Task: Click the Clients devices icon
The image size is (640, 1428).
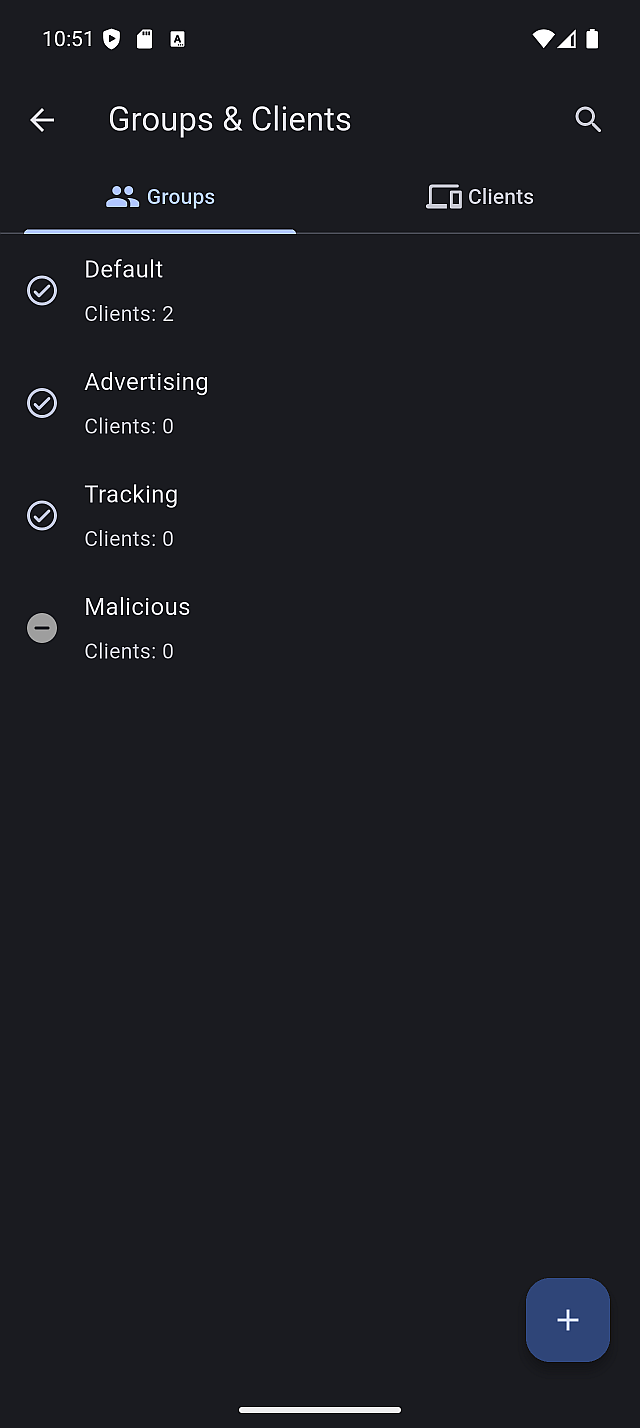Action: pyautogui.click(x=443, y=197)
